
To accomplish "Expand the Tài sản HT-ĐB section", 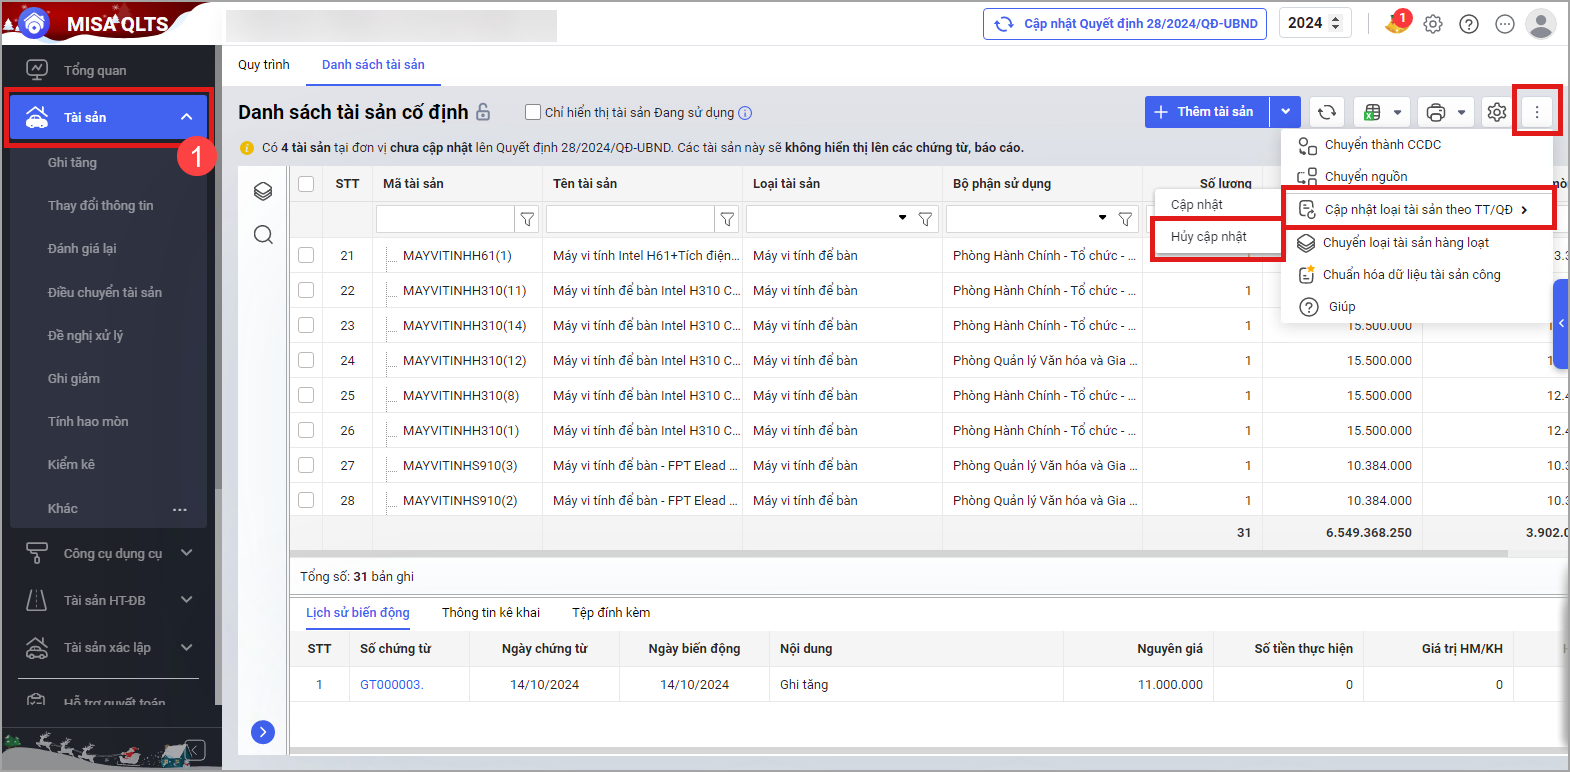I will [186, 600].
